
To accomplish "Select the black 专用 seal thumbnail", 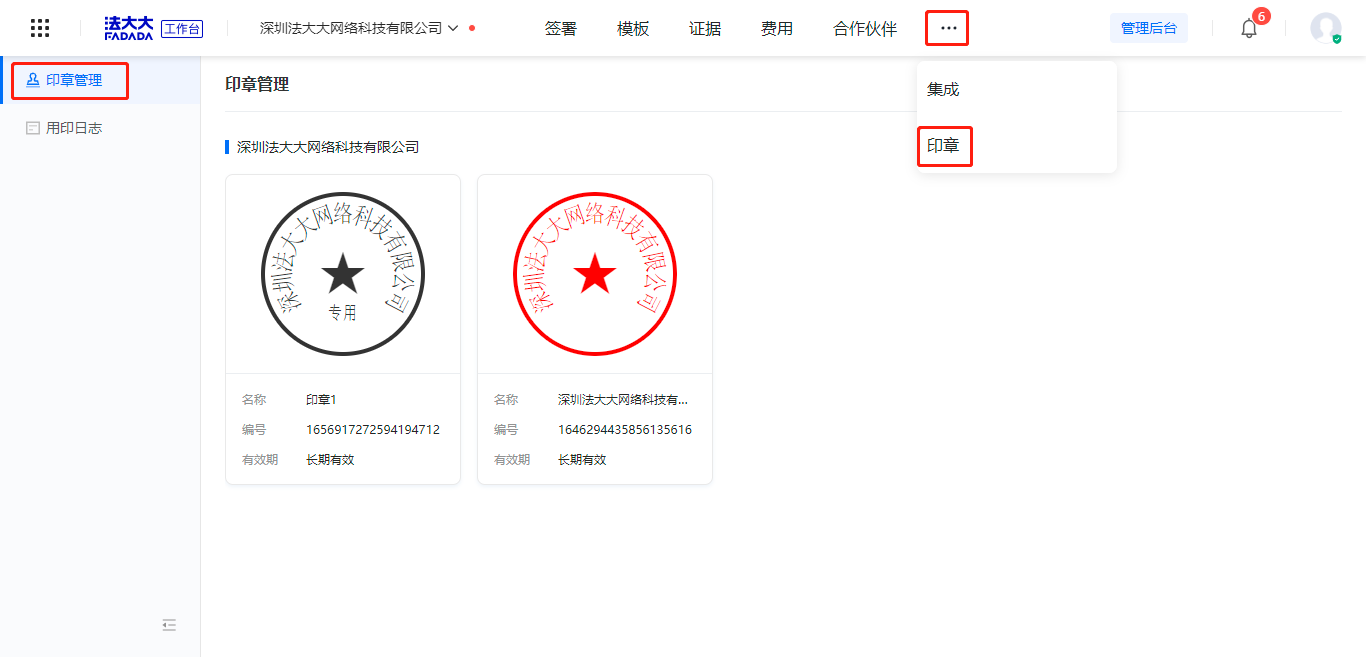I will (343, 274).
